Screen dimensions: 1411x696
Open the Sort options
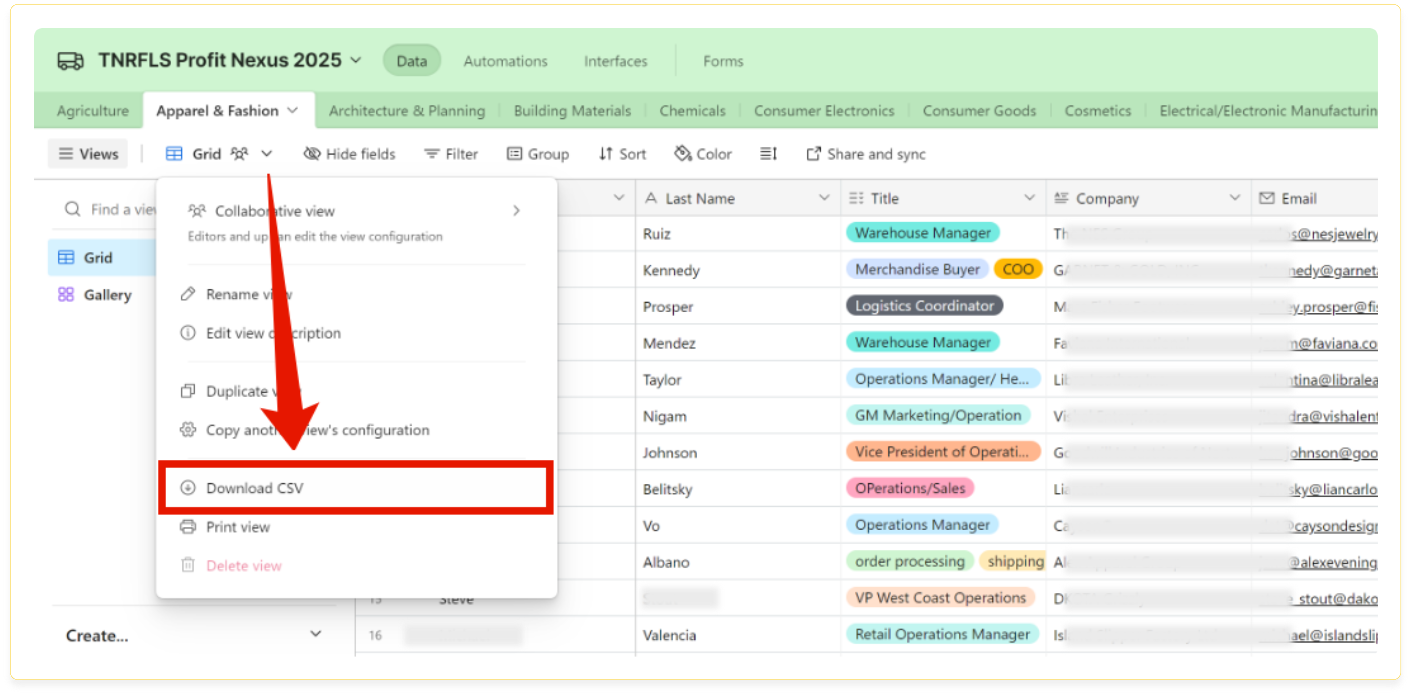(622, 154)
